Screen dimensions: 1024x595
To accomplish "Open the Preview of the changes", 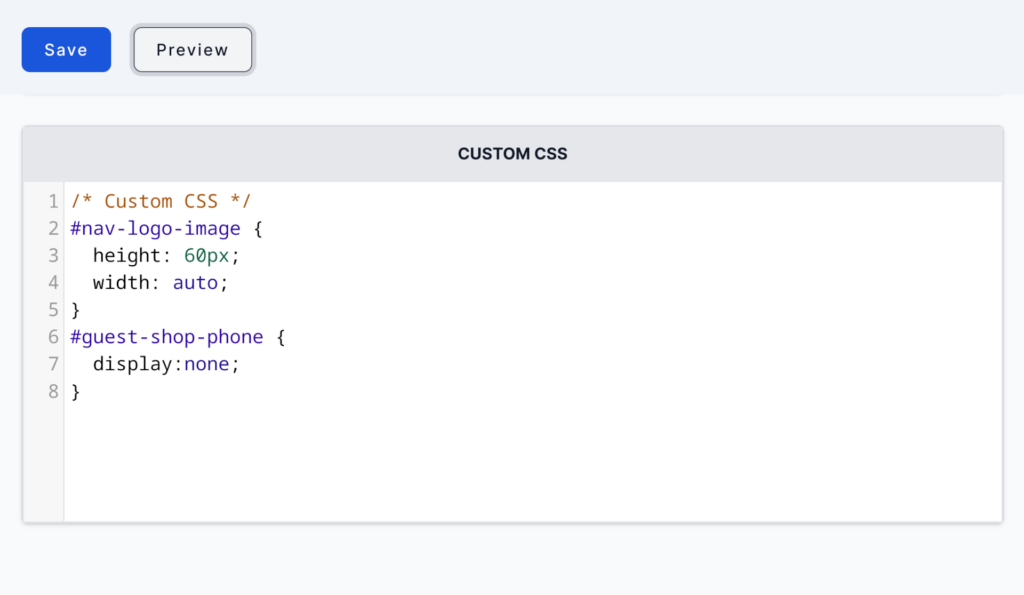I will (x=192, y=50).
